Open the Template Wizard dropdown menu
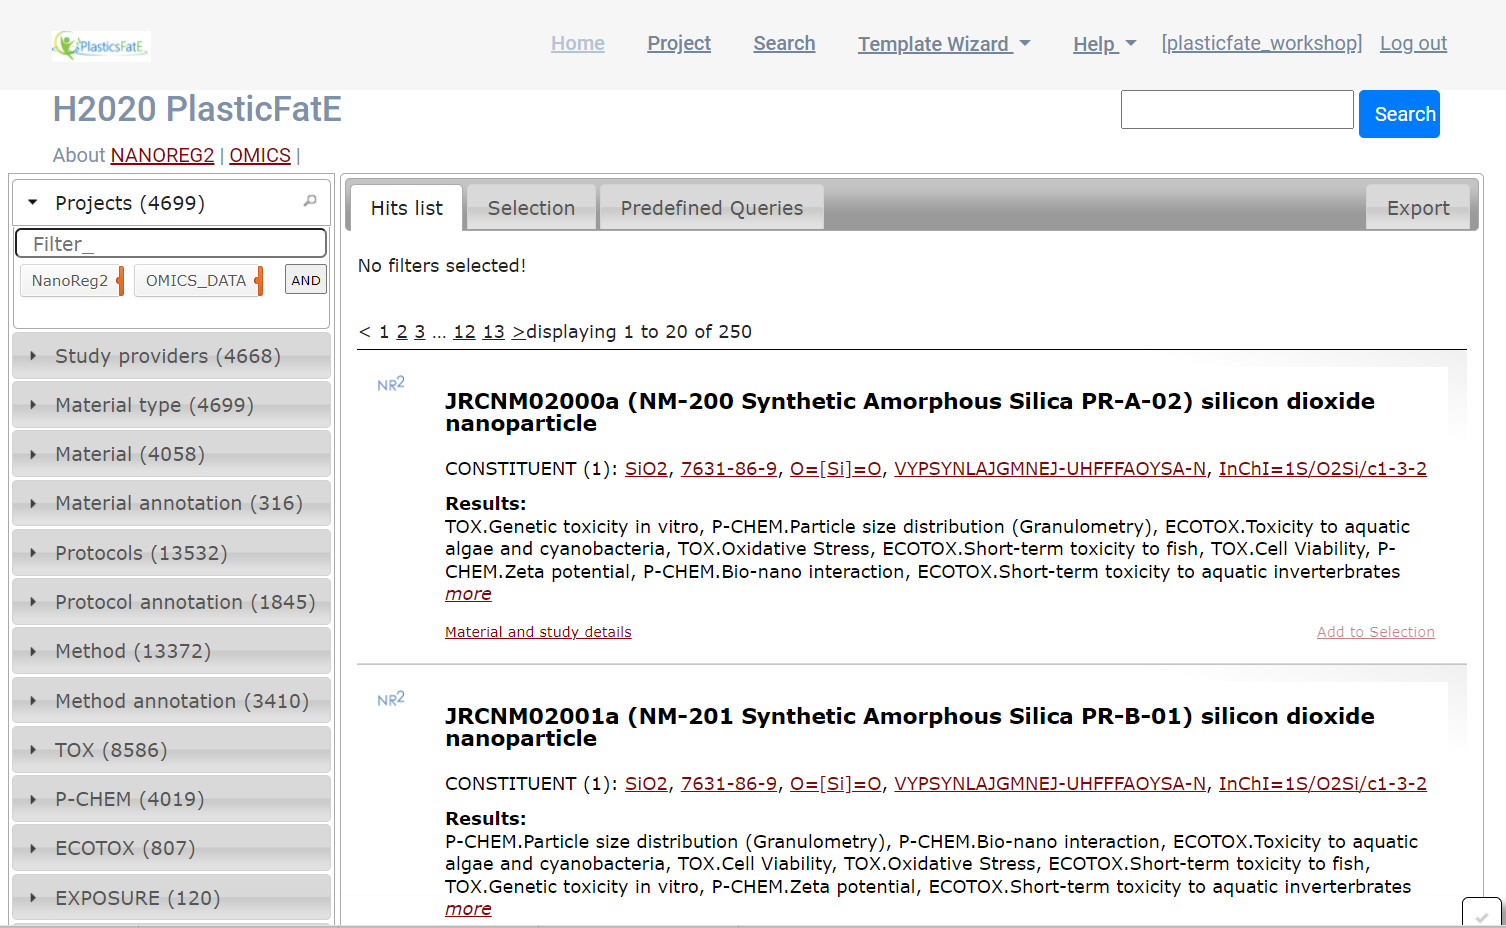The height and width of the screenshot is (928, 1506). tap(943, 44)
